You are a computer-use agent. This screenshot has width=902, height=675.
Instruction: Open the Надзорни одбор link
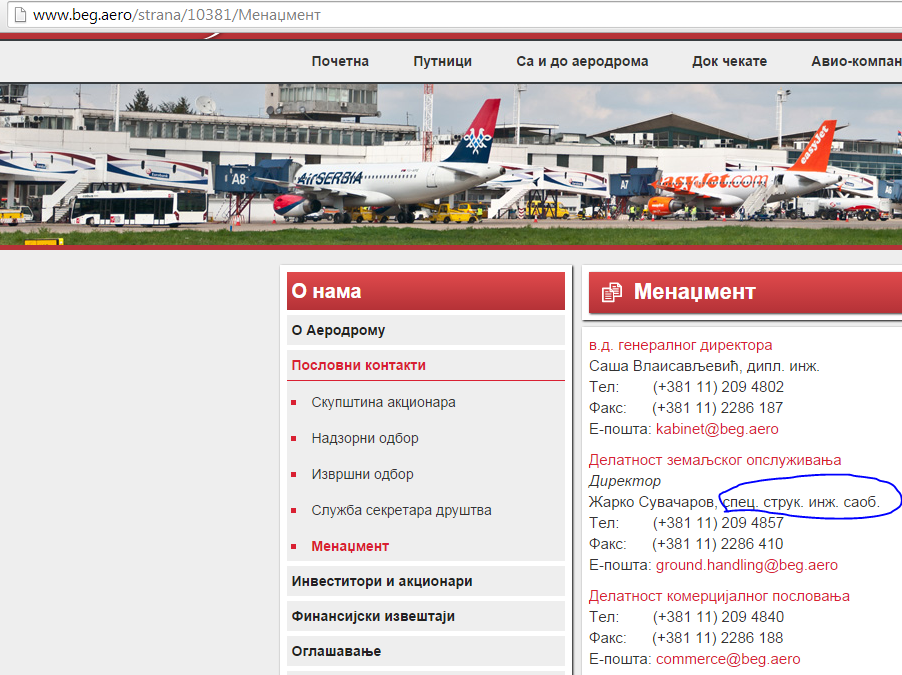365,438
